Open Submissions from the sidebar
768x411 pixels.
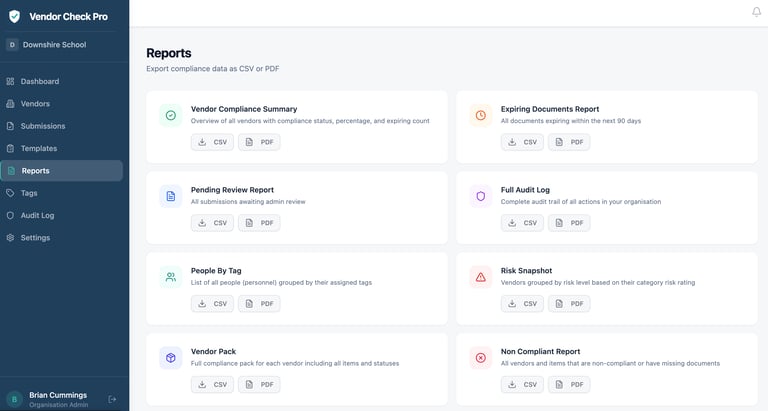click(43, 126)
